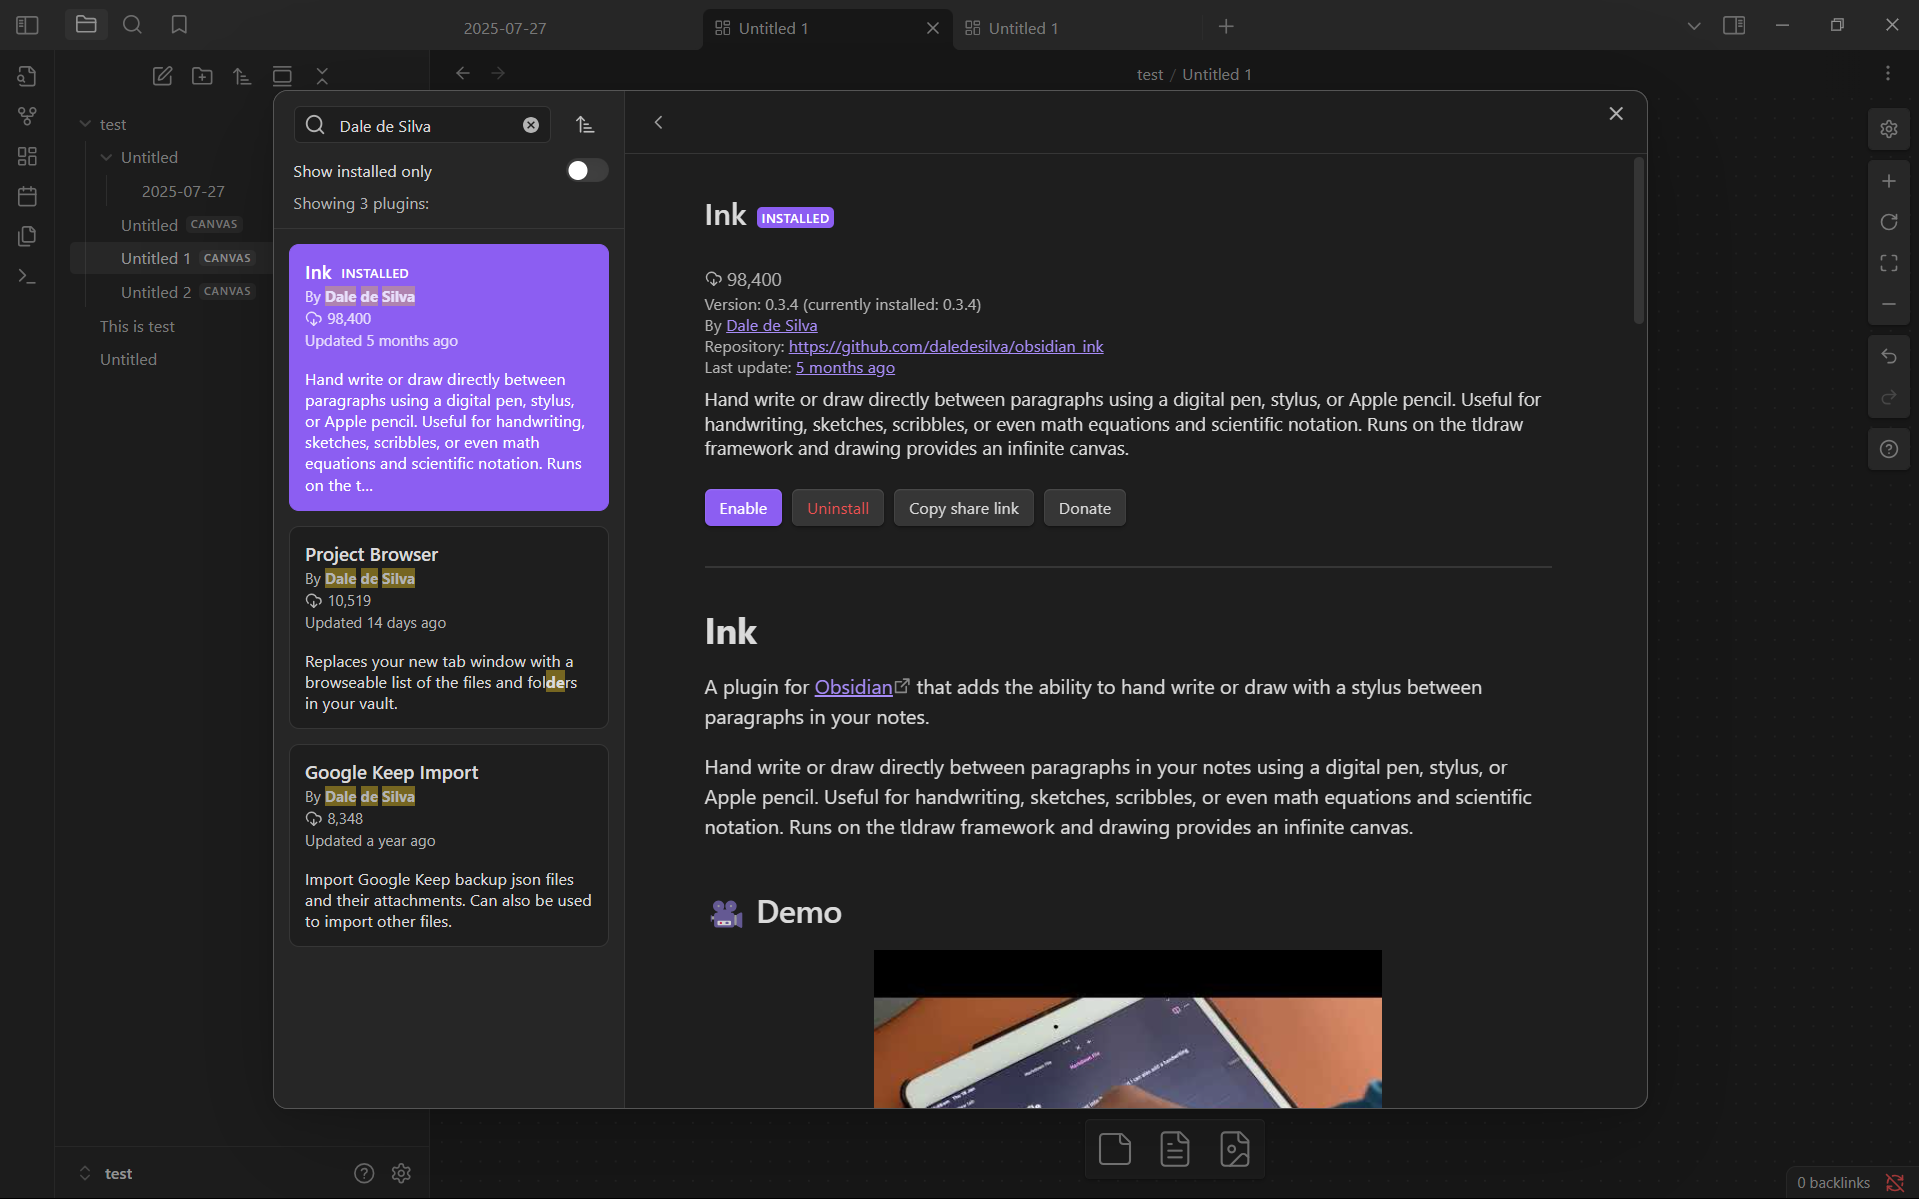The image size is (1919, 1199).
Task: Add media from vault to canvas
Action: tap(1234, 1149)
